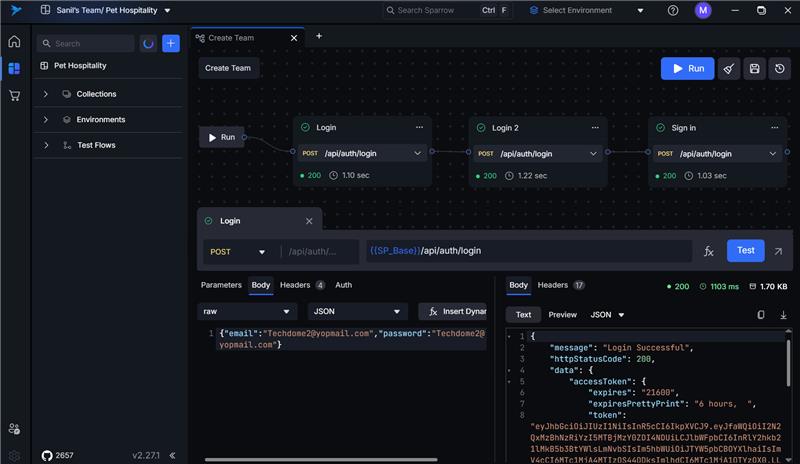Switch to the request Body tab
This screenshot has width=800, height=464.
[261, 285]
